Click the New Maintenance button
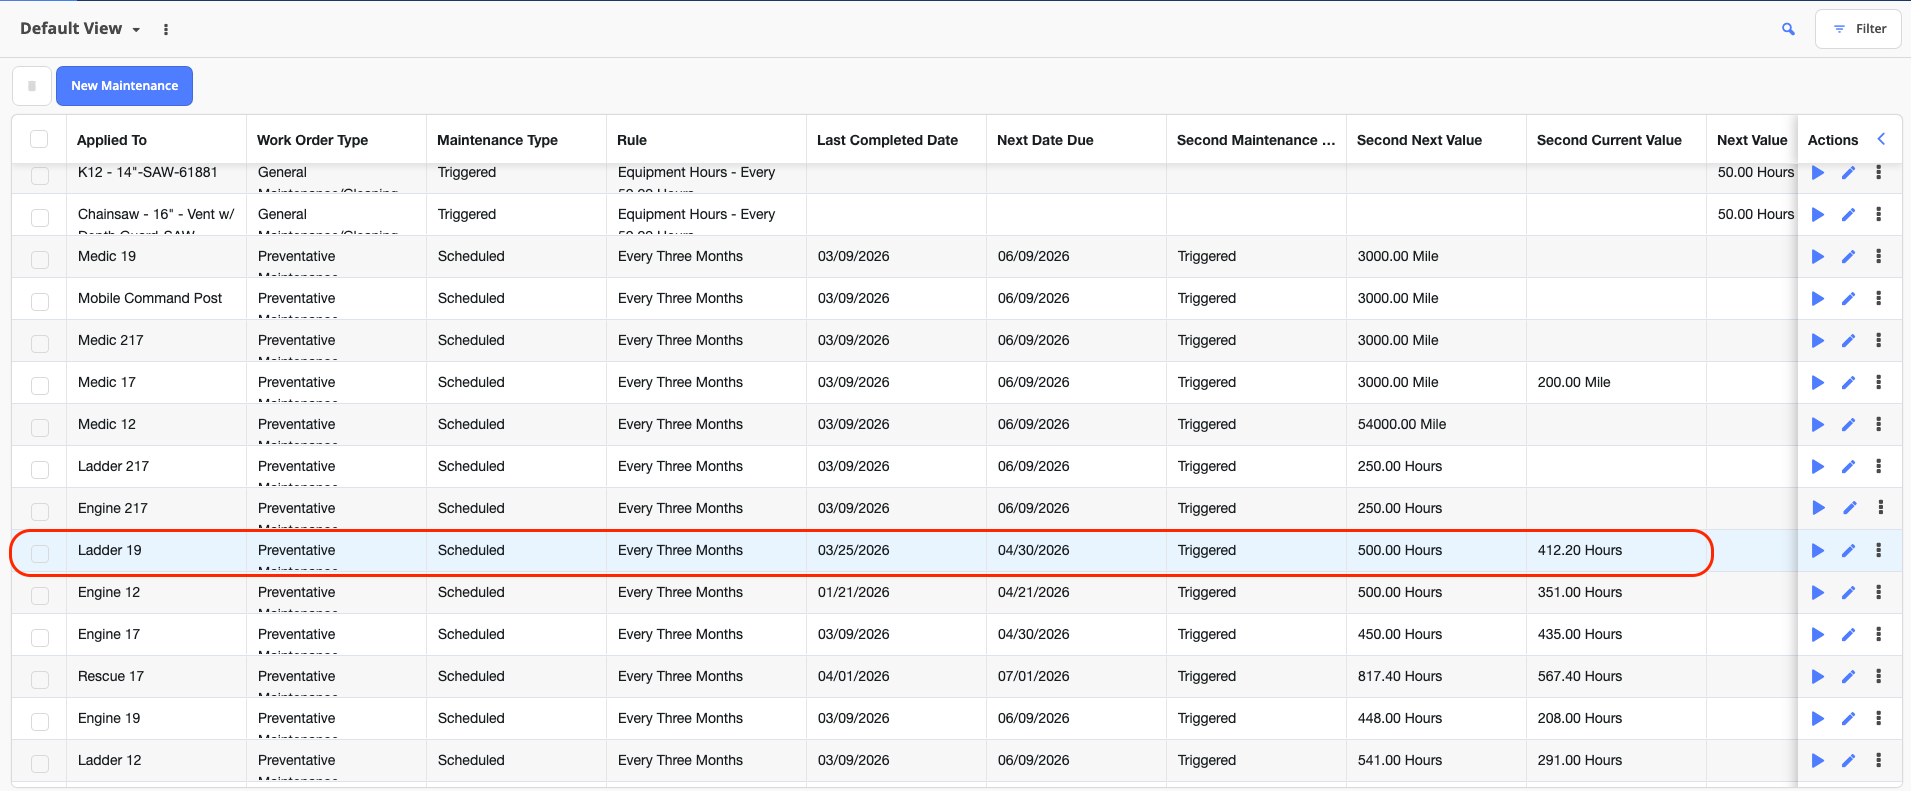This screenshot has height=791, width=1911. [124, 86]
